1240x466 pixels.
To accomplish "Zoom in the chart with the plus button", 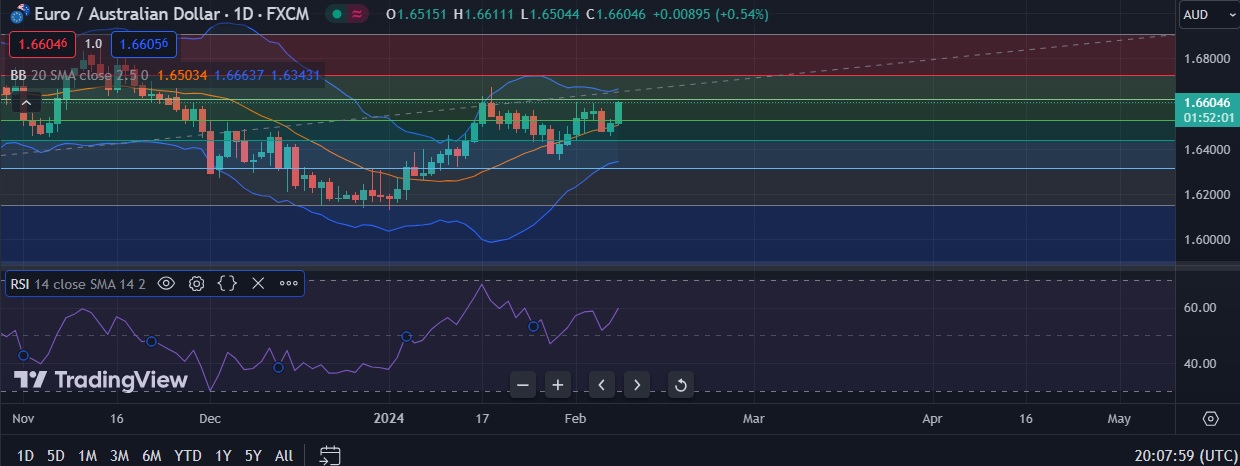I will [x=558, y=384].
